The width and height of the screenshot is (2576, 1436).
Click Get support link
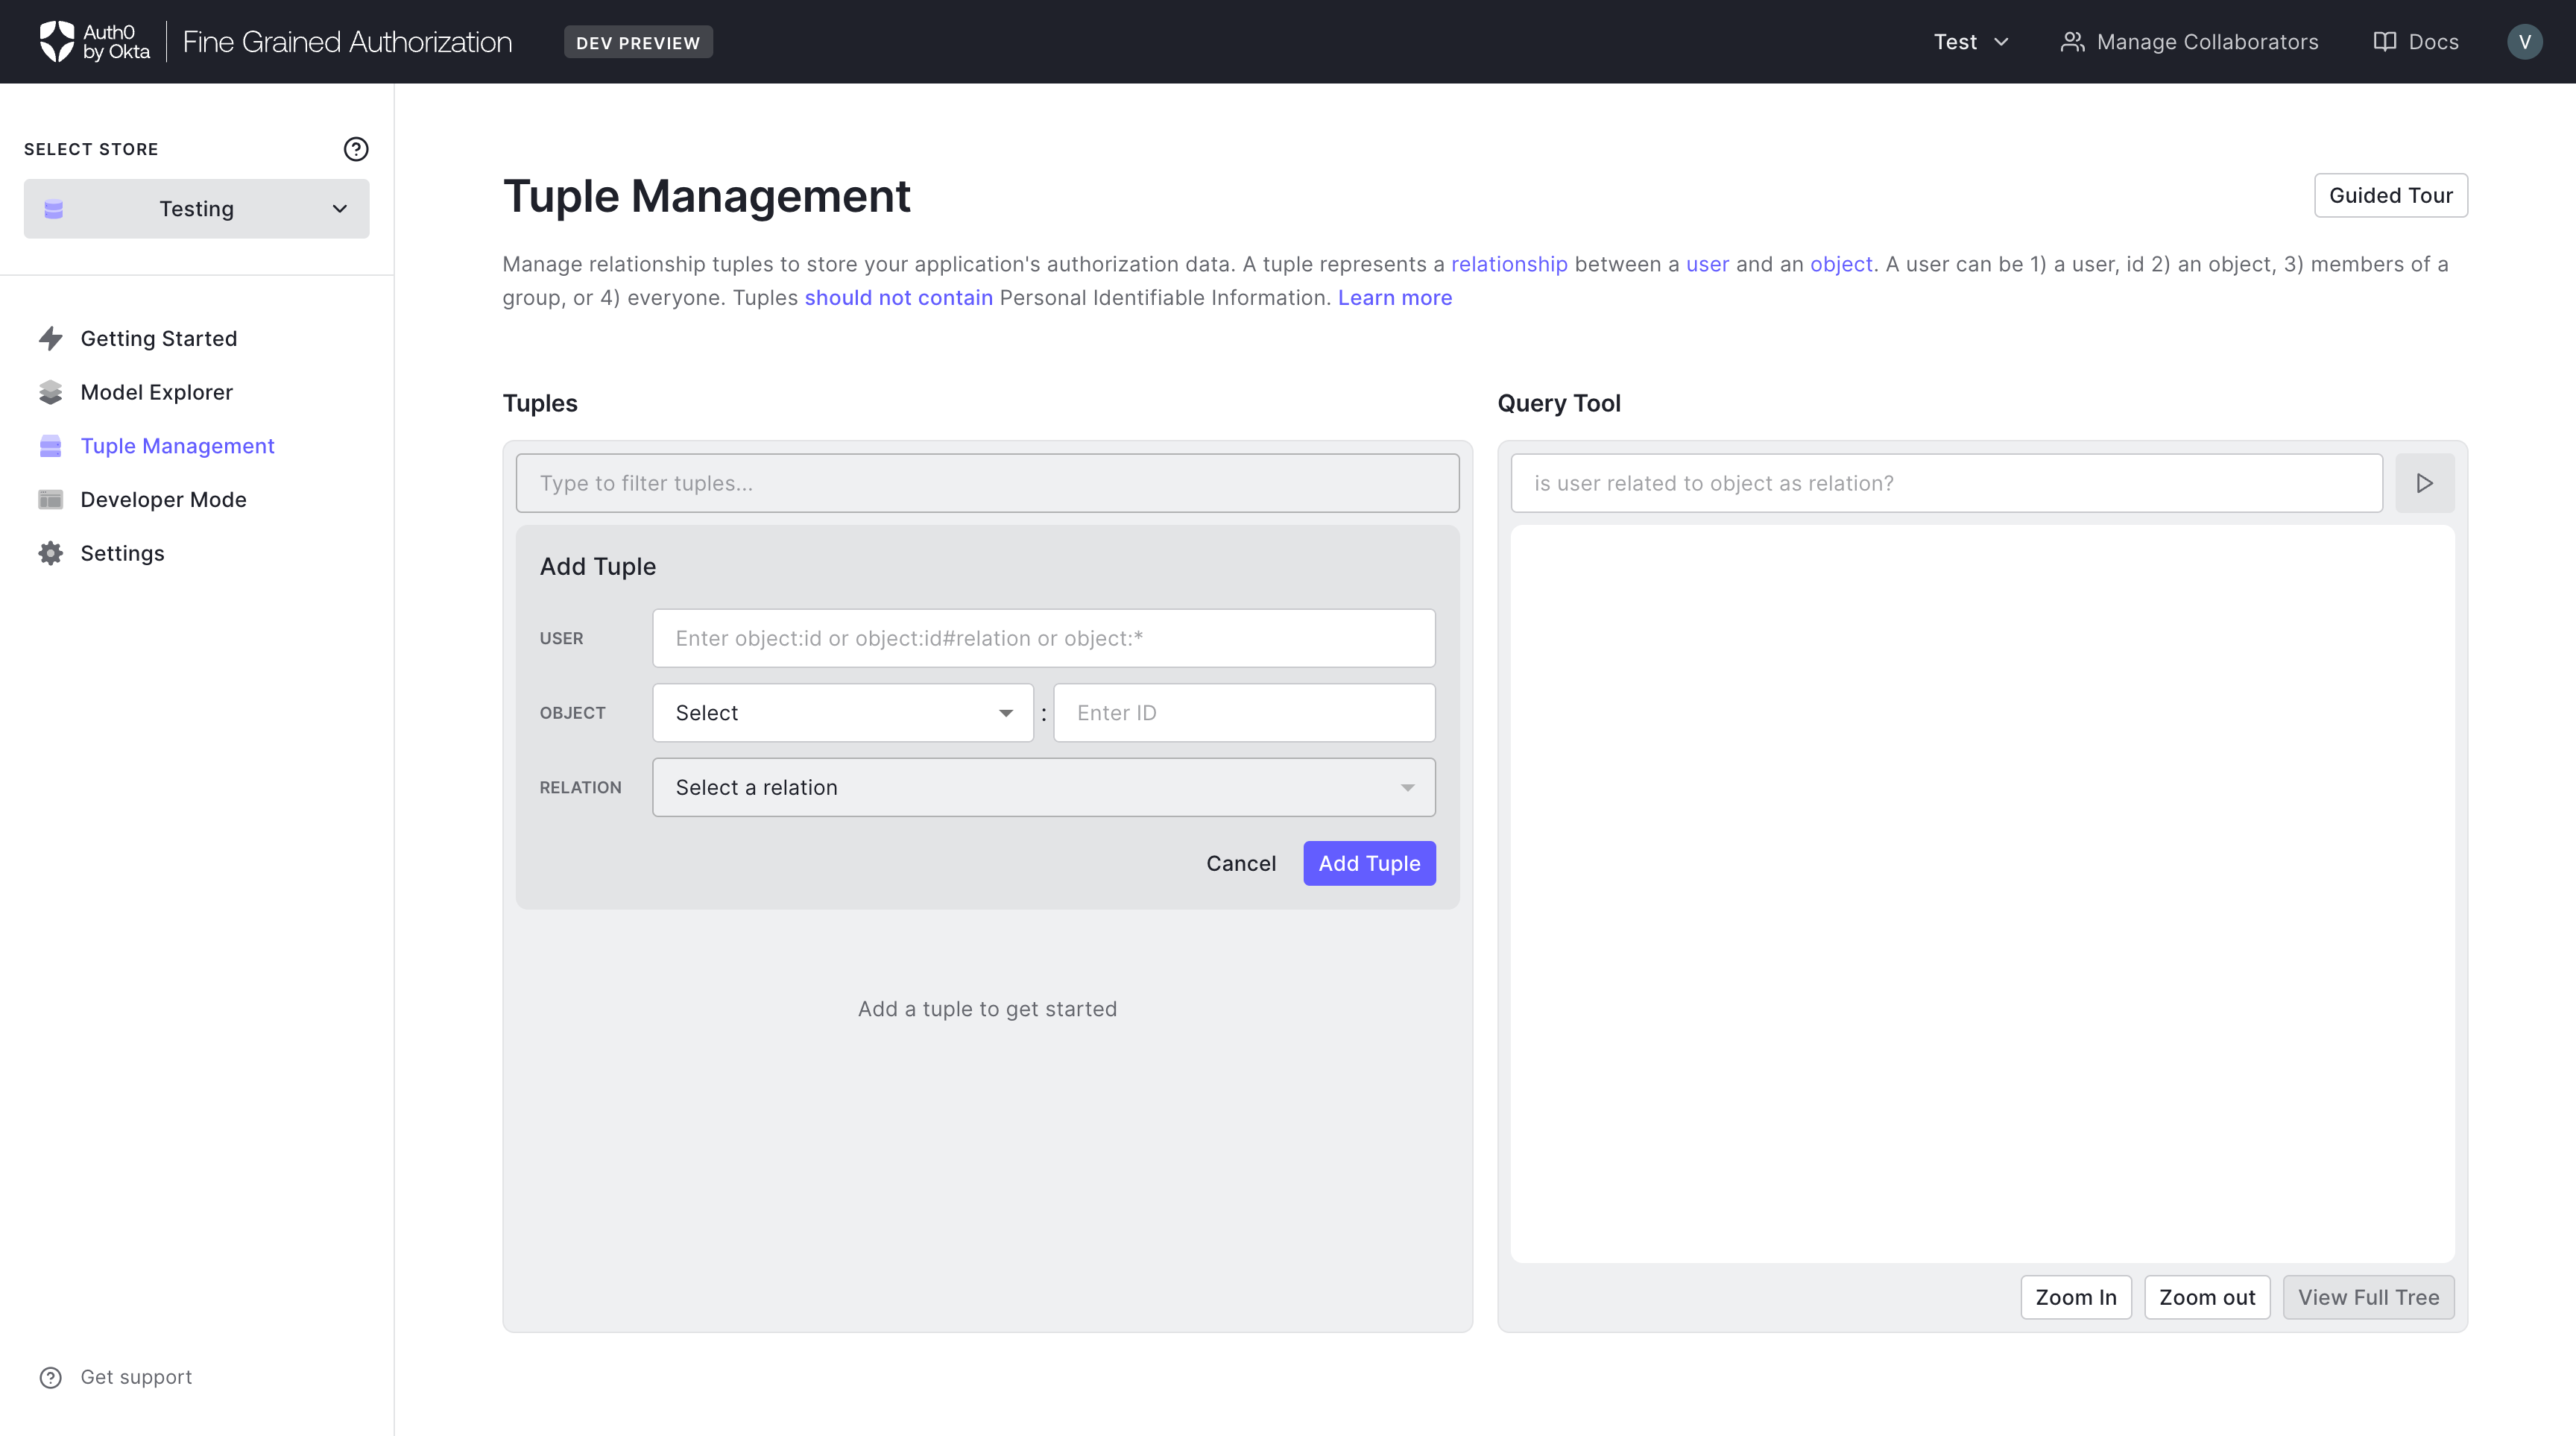click(137, 1377)
